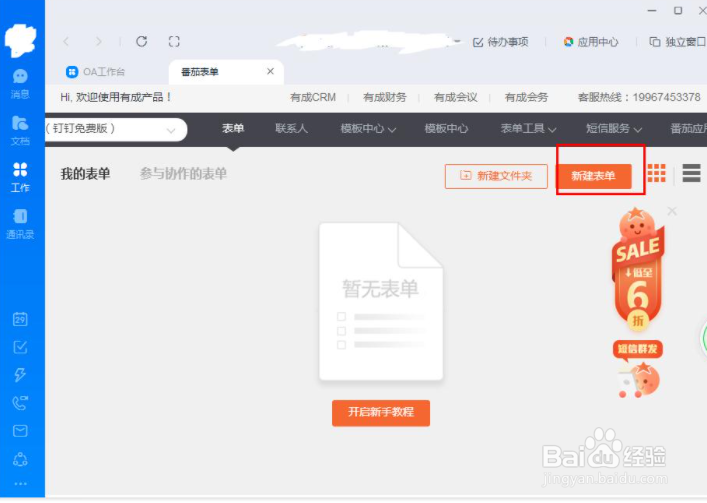The image size is (707, 503).
Task: Select the 工作 workbench sidebar icon
Action: (20, 177)
